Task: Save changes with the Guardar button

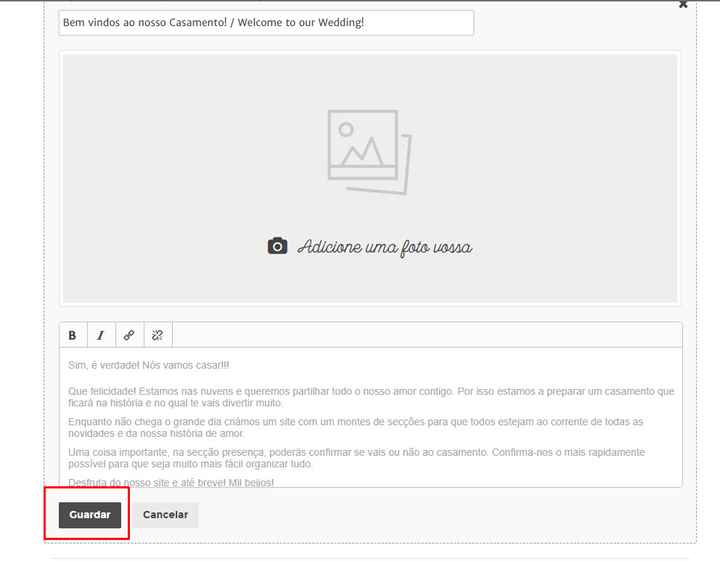Action: 90,515
